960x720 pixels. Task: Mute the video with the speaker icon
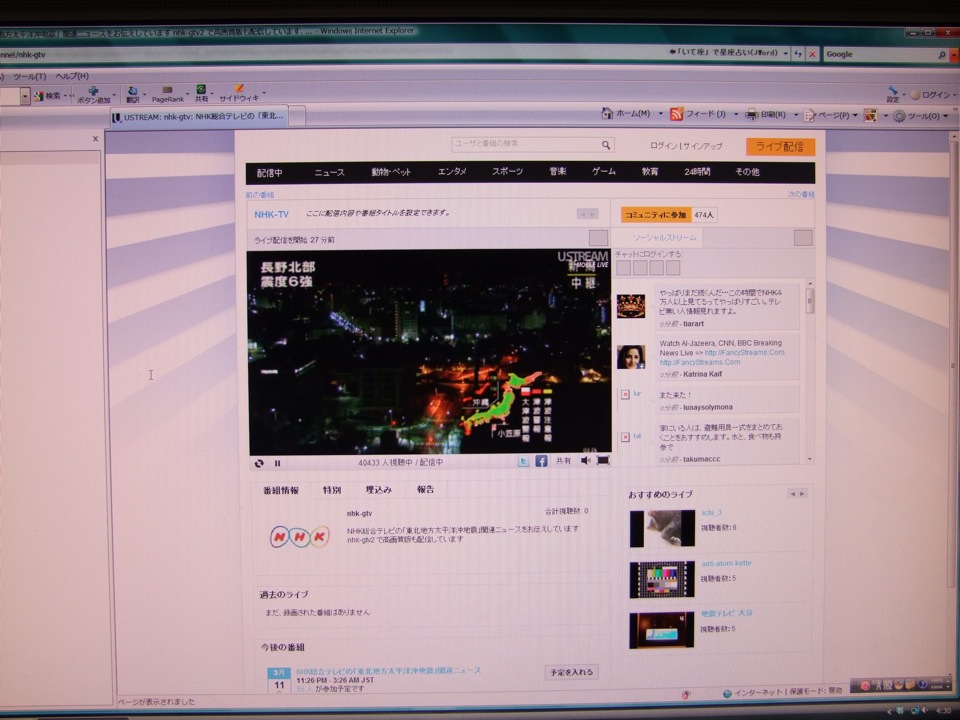(x=585, y=460)
